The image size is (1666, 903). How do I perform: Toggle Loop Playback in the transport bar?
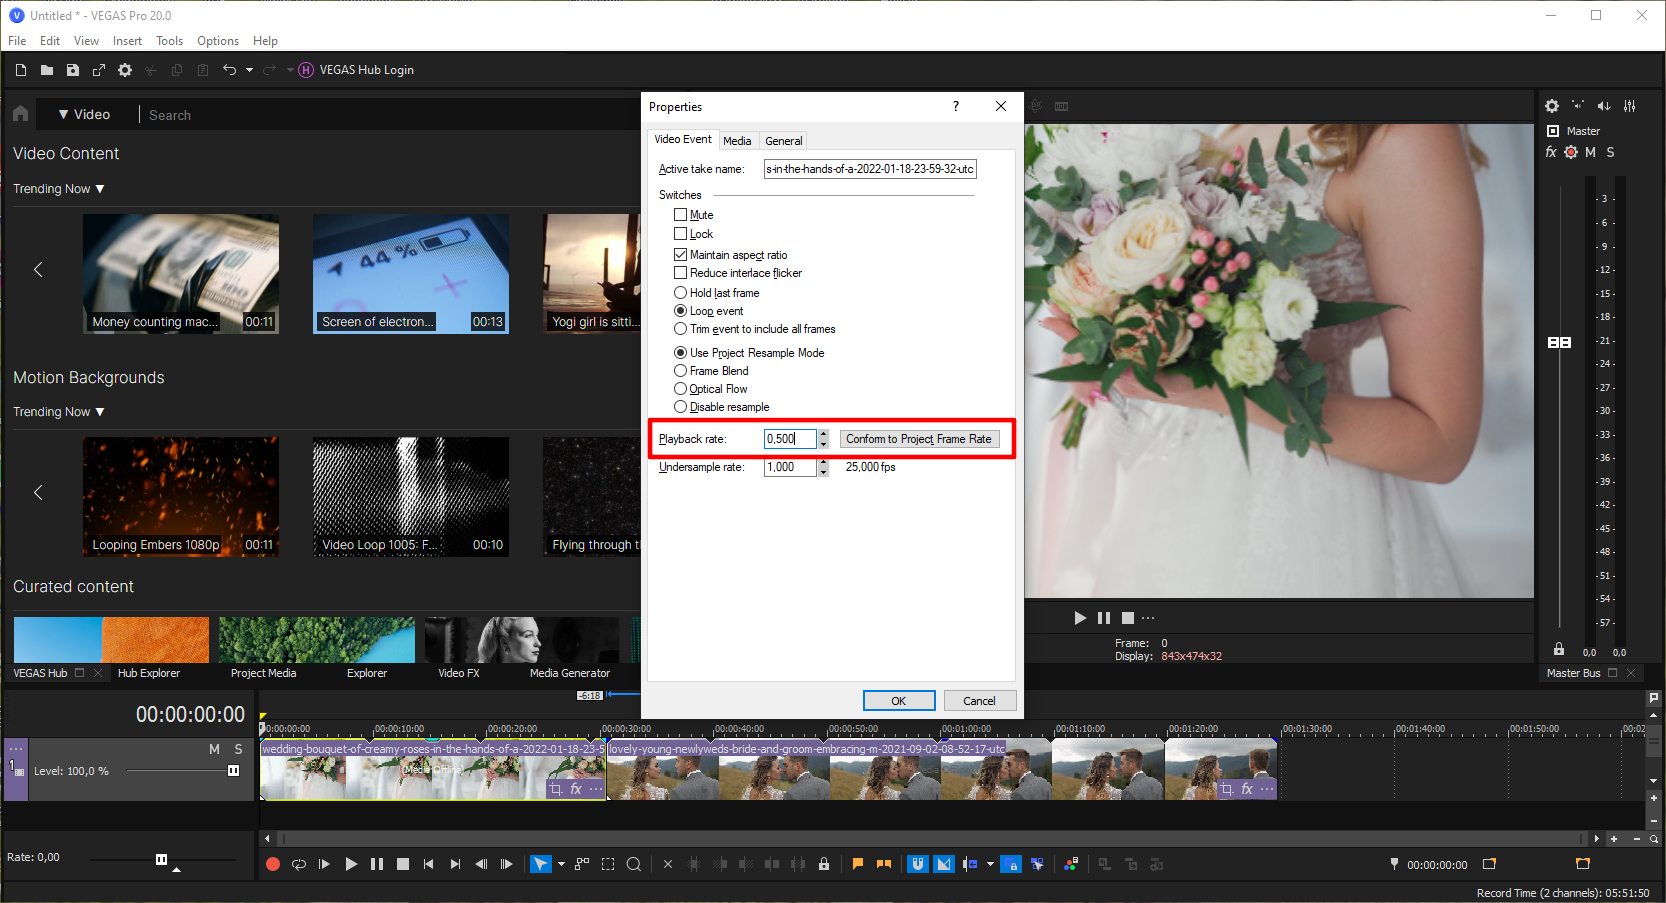[x=299, y=864]
